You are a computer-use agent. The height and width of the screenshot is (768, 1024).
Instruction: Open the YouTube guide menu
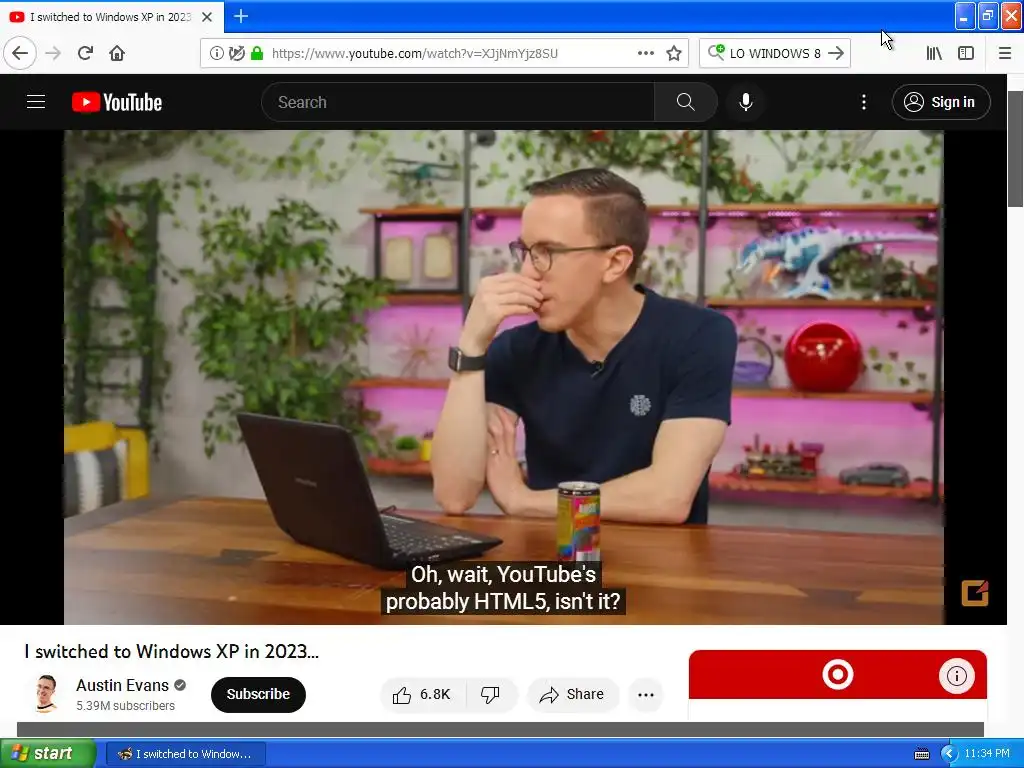[x=36, y=102]
